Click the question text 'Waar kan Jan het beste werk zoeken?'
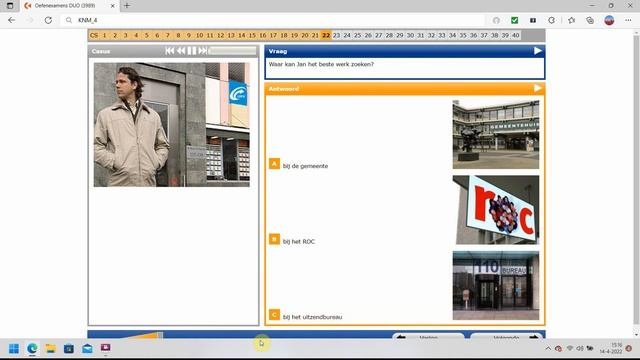This screenshot has height=360, width=640. point(321,64)
